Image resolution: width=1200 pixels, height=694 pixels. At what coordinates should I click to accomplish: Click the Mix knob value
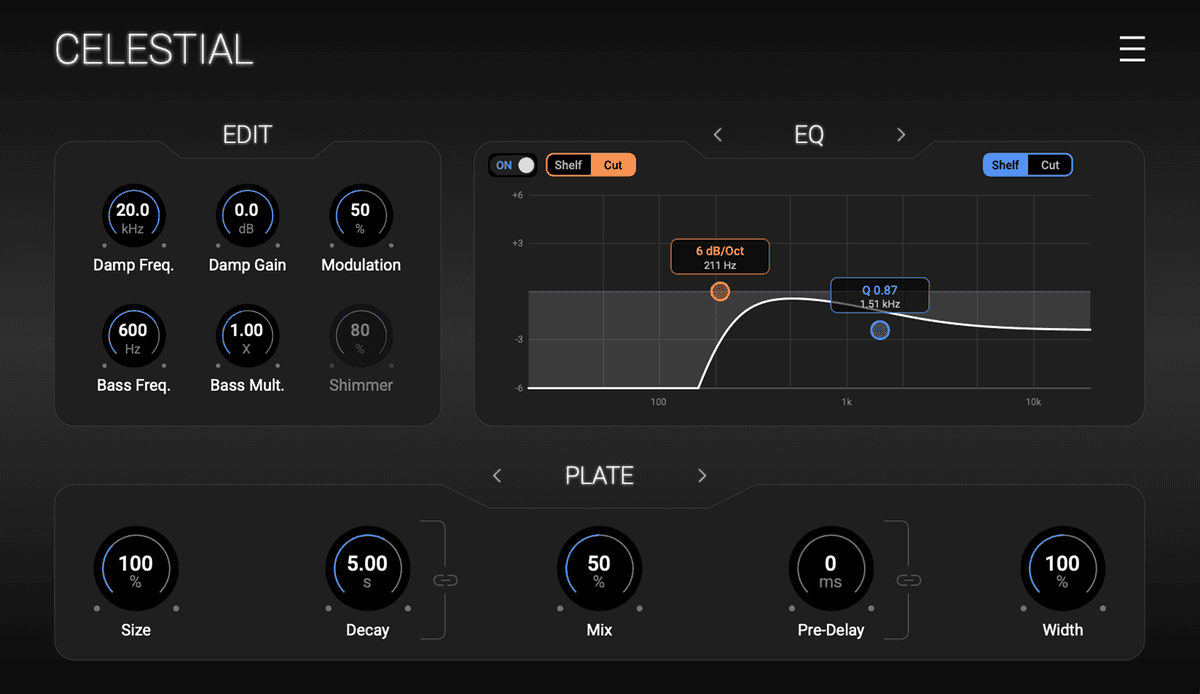pyautogui.click(x=598, y=566)
